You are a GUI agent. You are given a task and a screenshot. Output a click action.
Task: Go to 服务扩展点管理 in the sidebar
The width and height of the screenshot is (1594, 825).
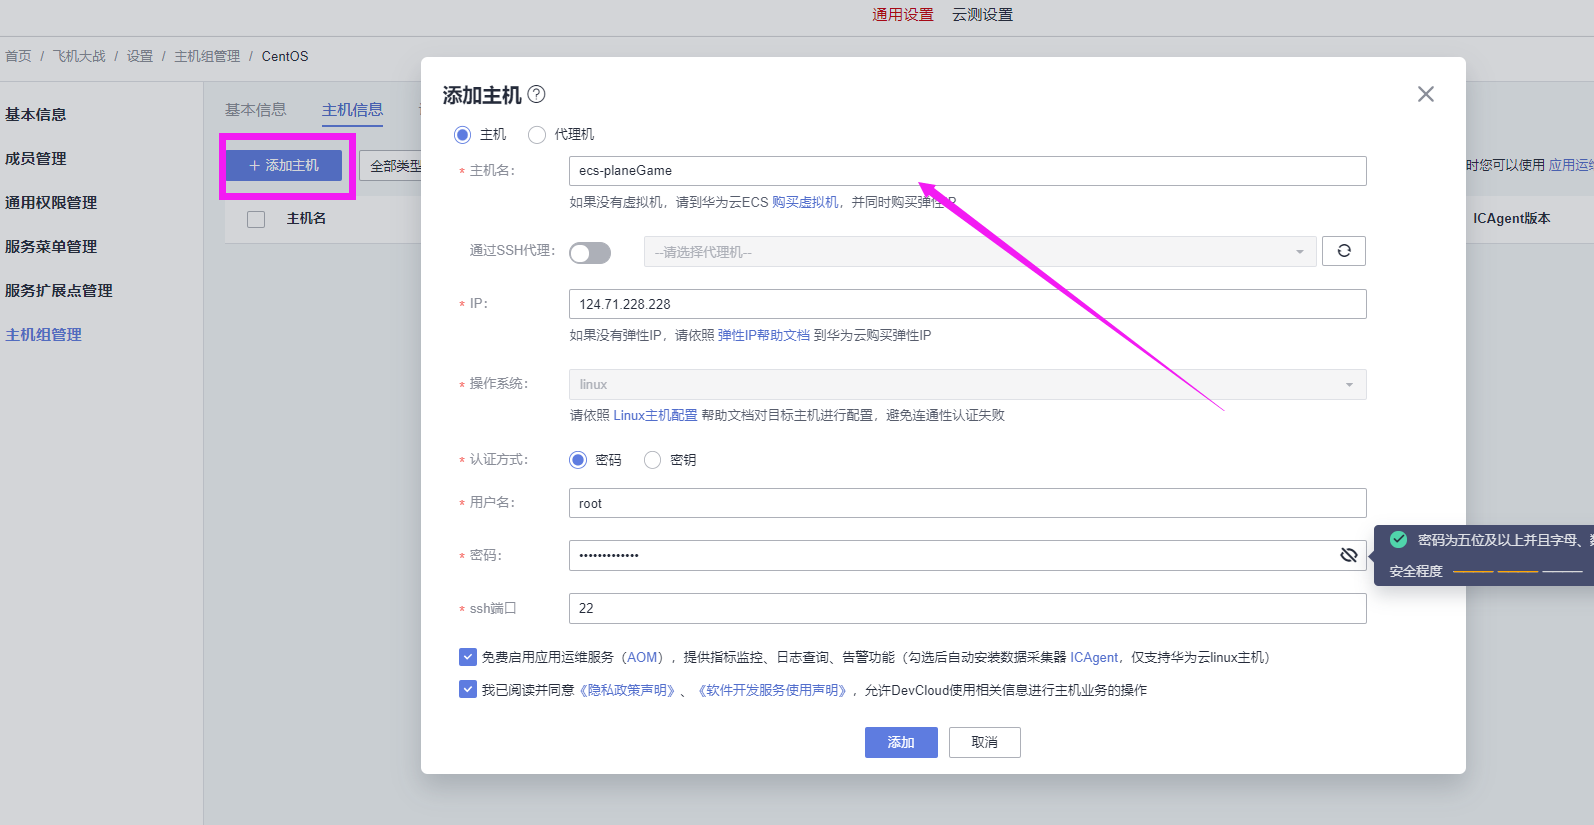point(59,290)
